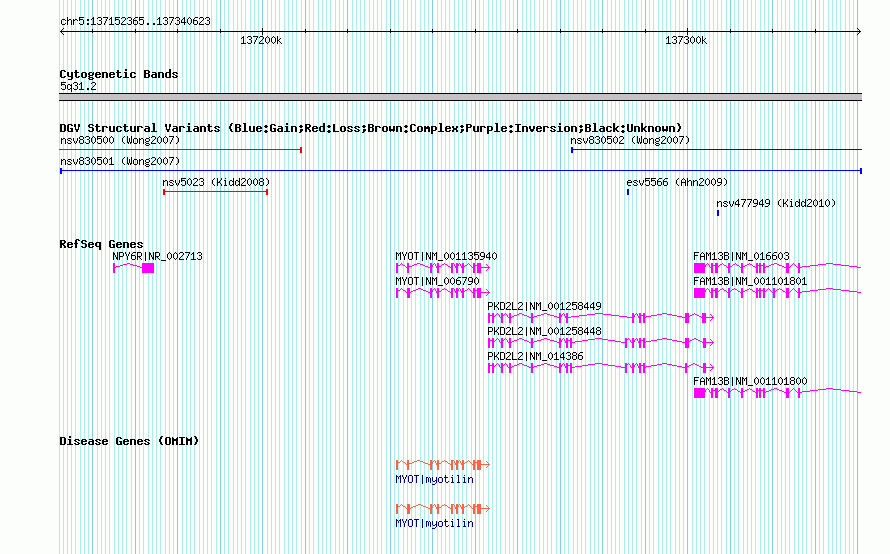
Task: Select the gray 5q31.2 cytogenetic band bar
Action: pos(460,97)
